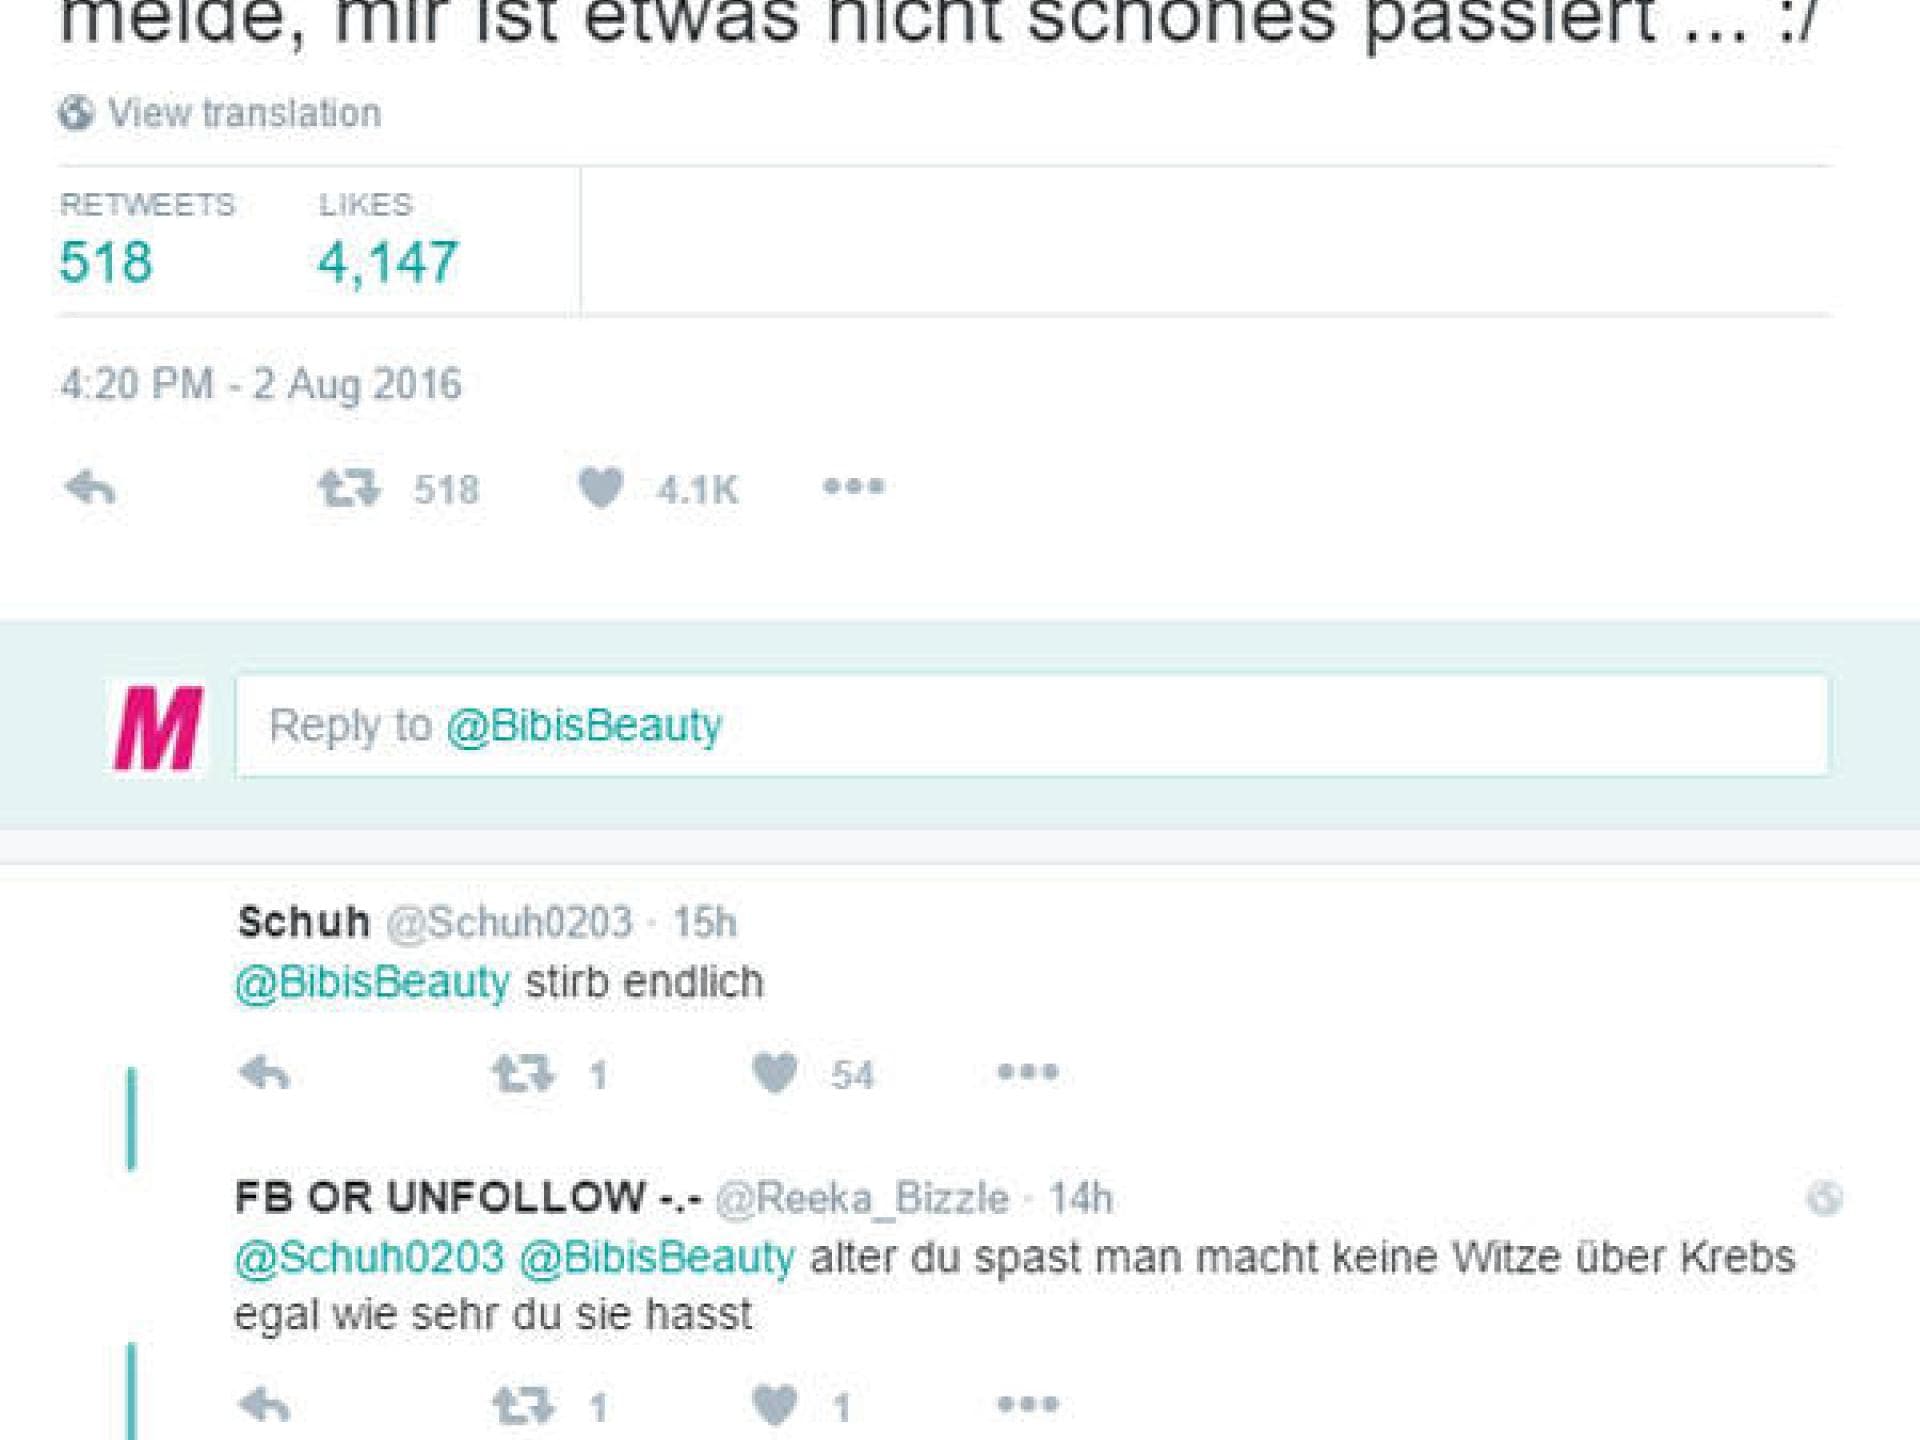Click the globe translate icon on Reeka_Bizzle tweet

[1824, 1198]
